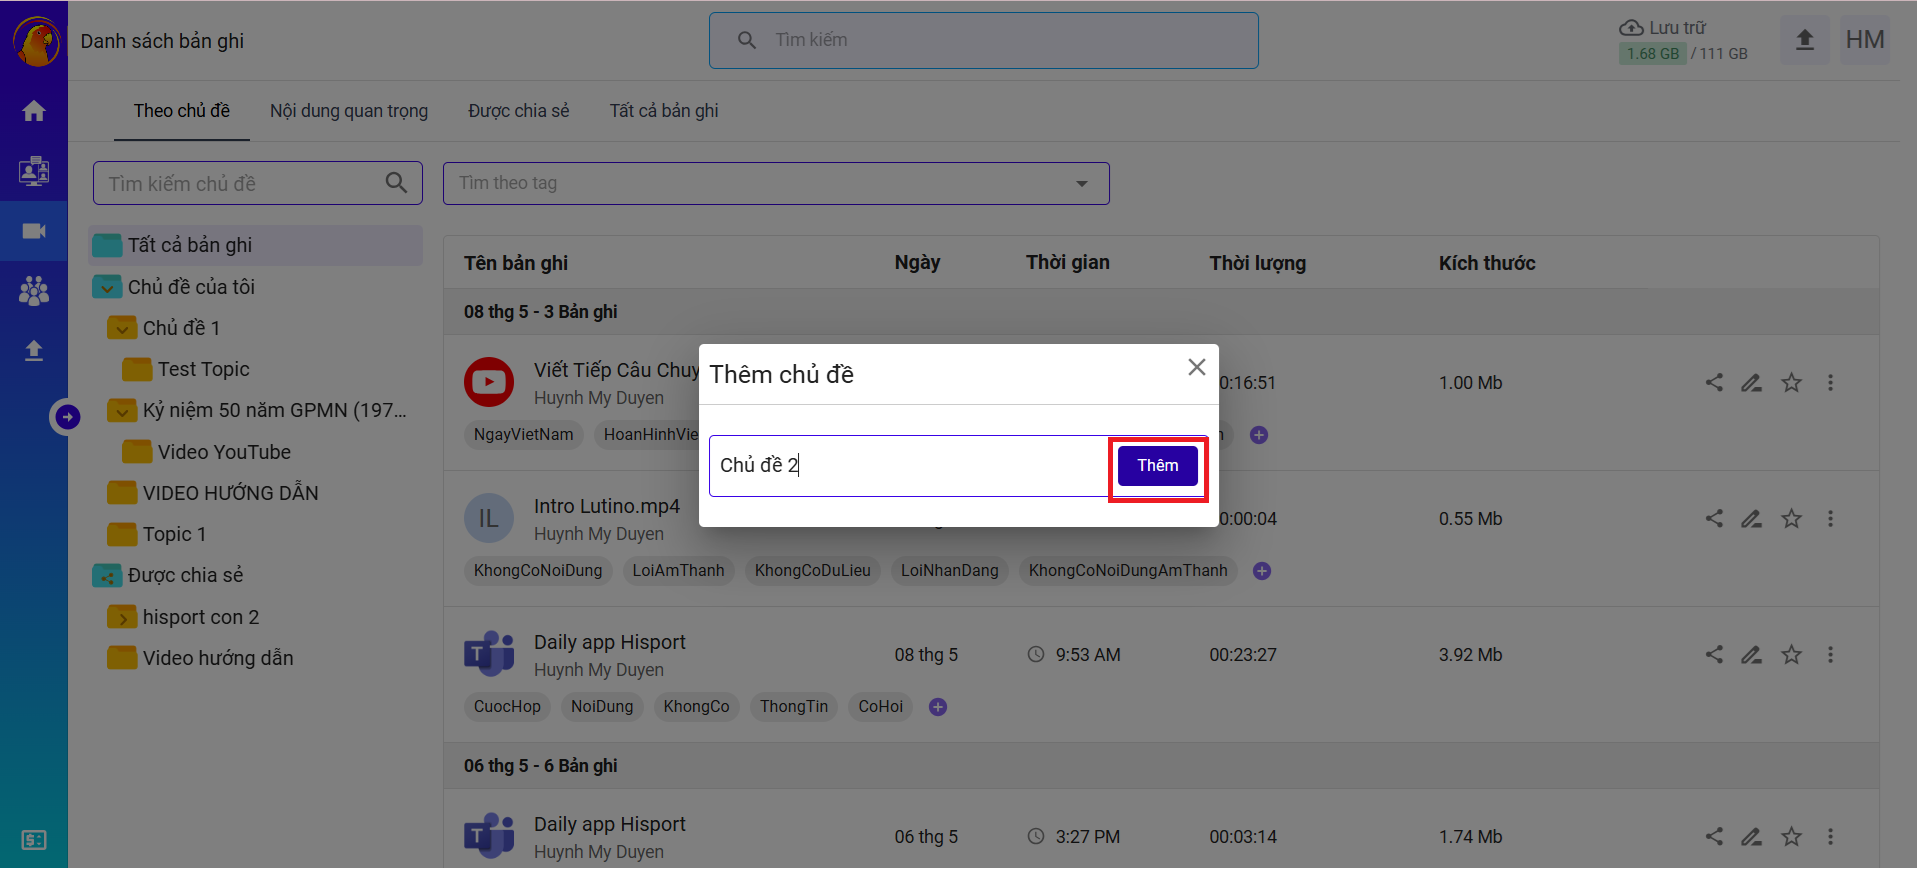Click the Tên bản ghi column header
Screen dimensions: 1919x879
coord(516,263)
